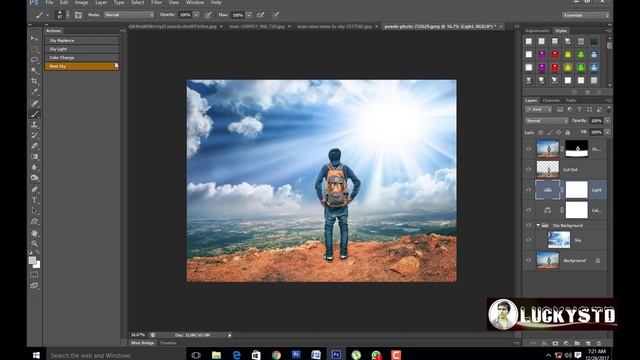Toggle pressure for size button
The width and height of the screenshot is (640, 360).
(x=276, y=15)
